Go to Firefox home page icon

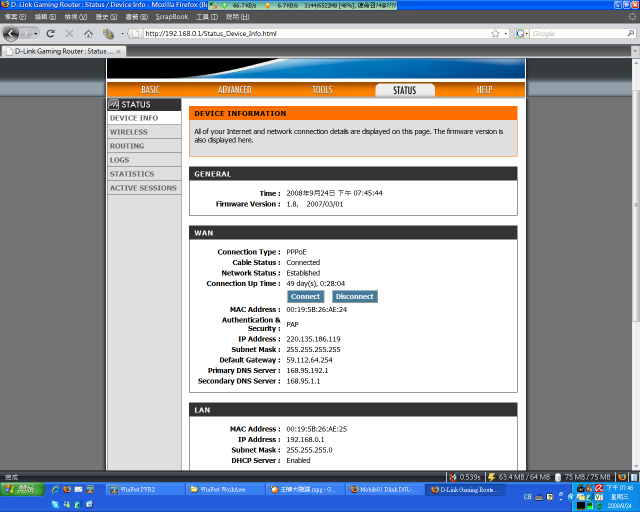click(x=88, y=33)
